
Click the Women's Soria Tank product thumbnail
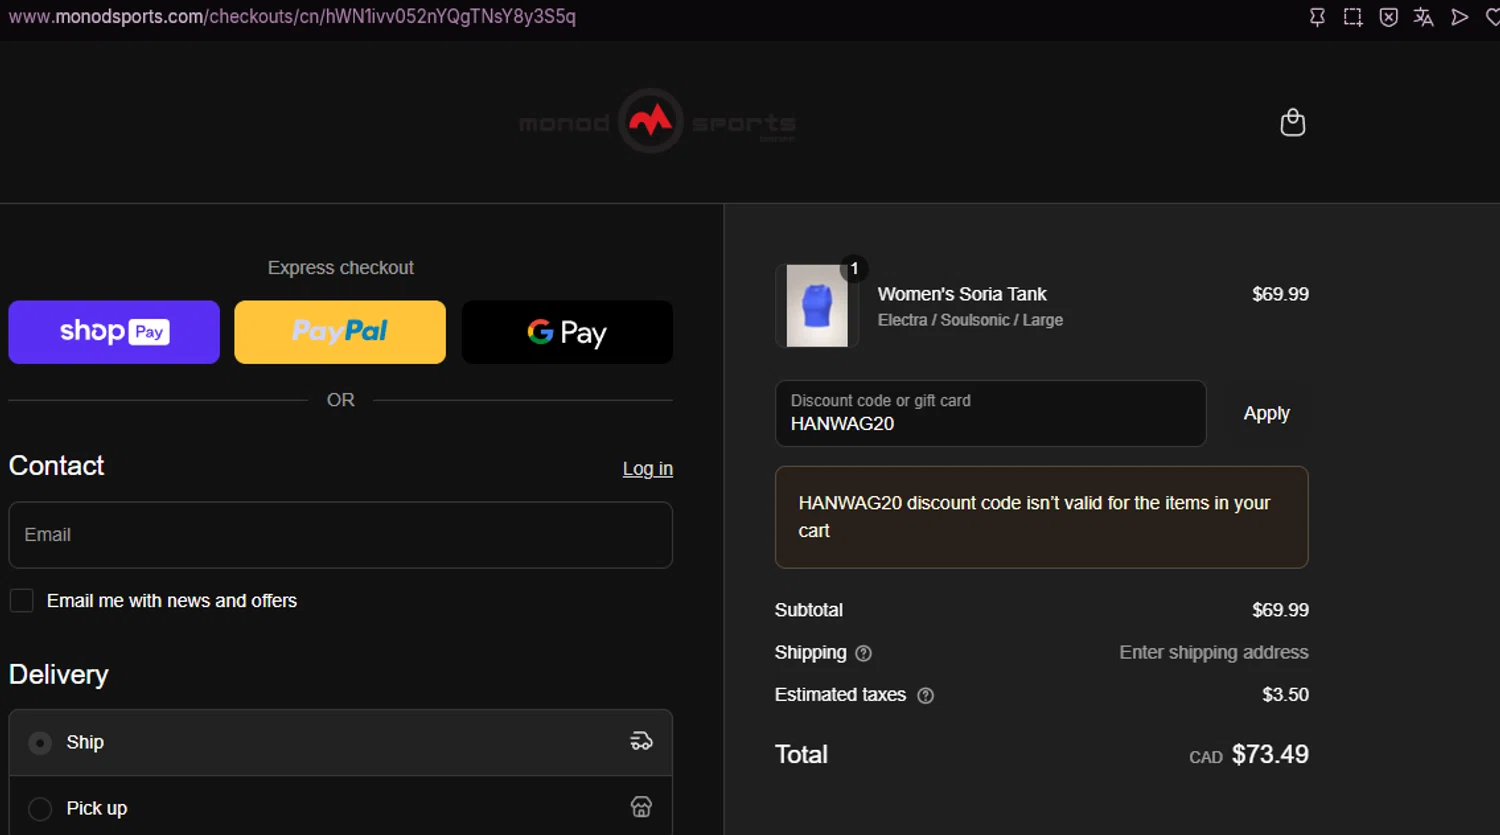[x=817, y=306]
